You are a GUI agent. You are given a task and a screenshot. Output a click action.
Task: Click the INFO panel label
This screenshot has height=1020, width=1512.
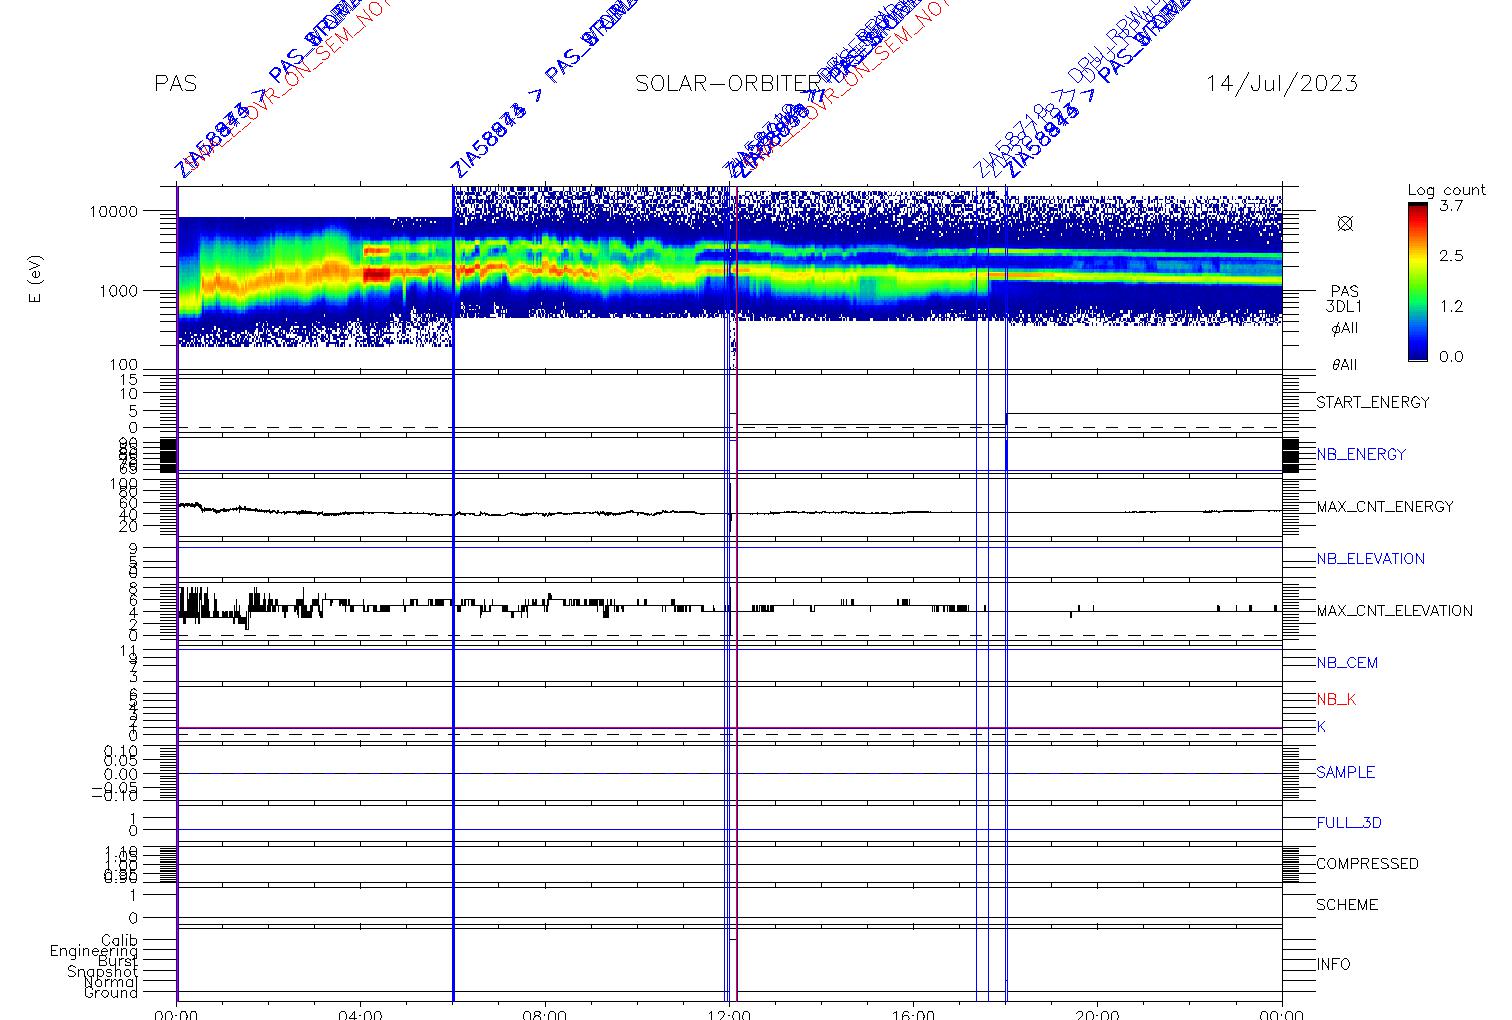tap(1333, 965)
